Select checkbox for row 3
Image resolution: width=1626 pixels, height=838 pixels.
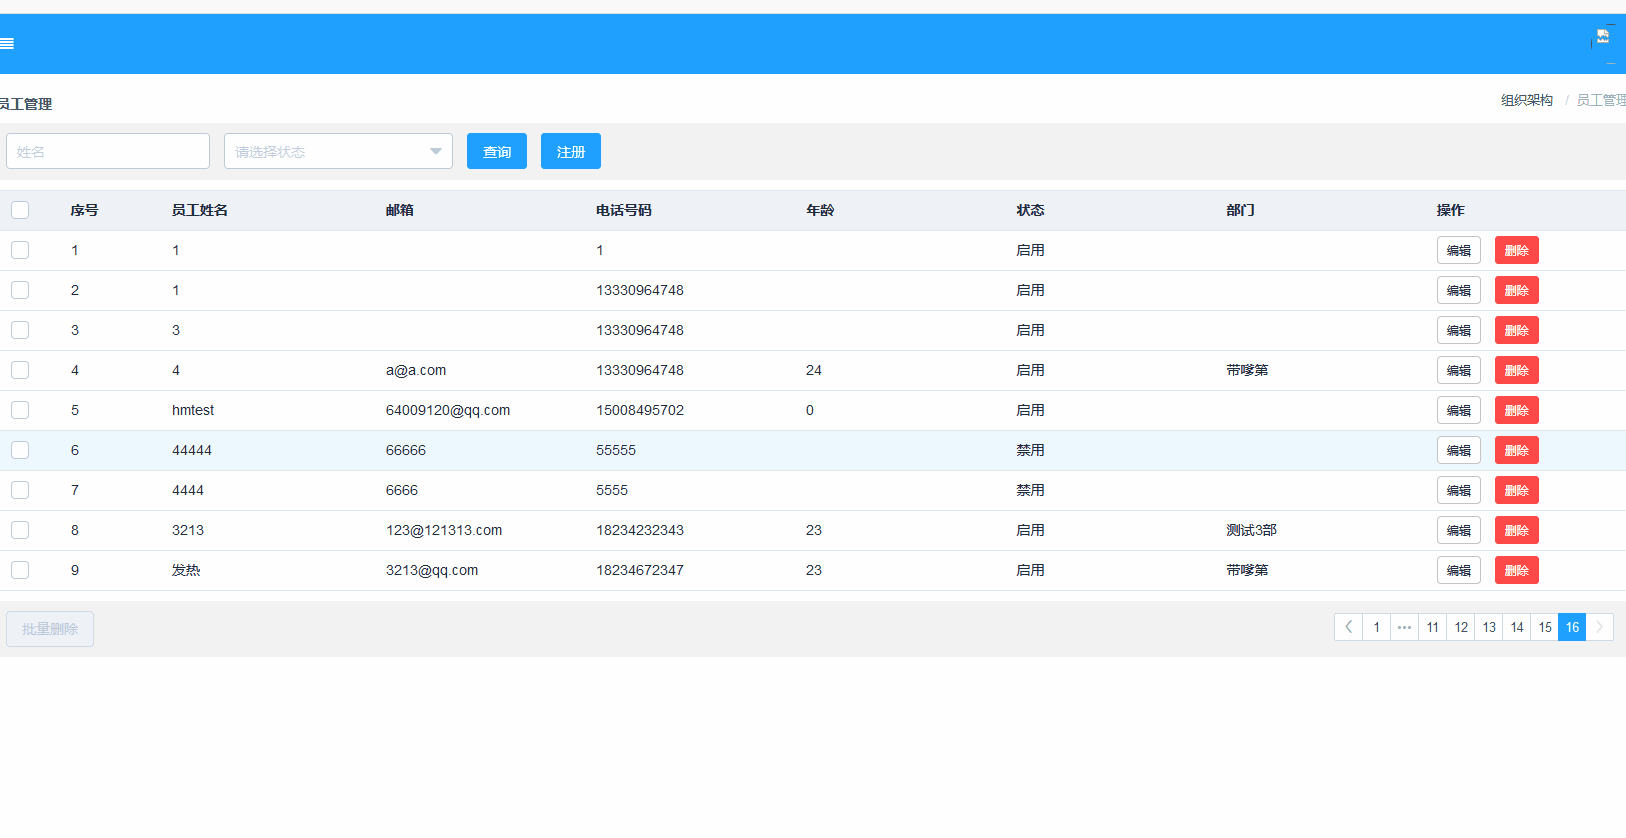click(x=20, y=330)
